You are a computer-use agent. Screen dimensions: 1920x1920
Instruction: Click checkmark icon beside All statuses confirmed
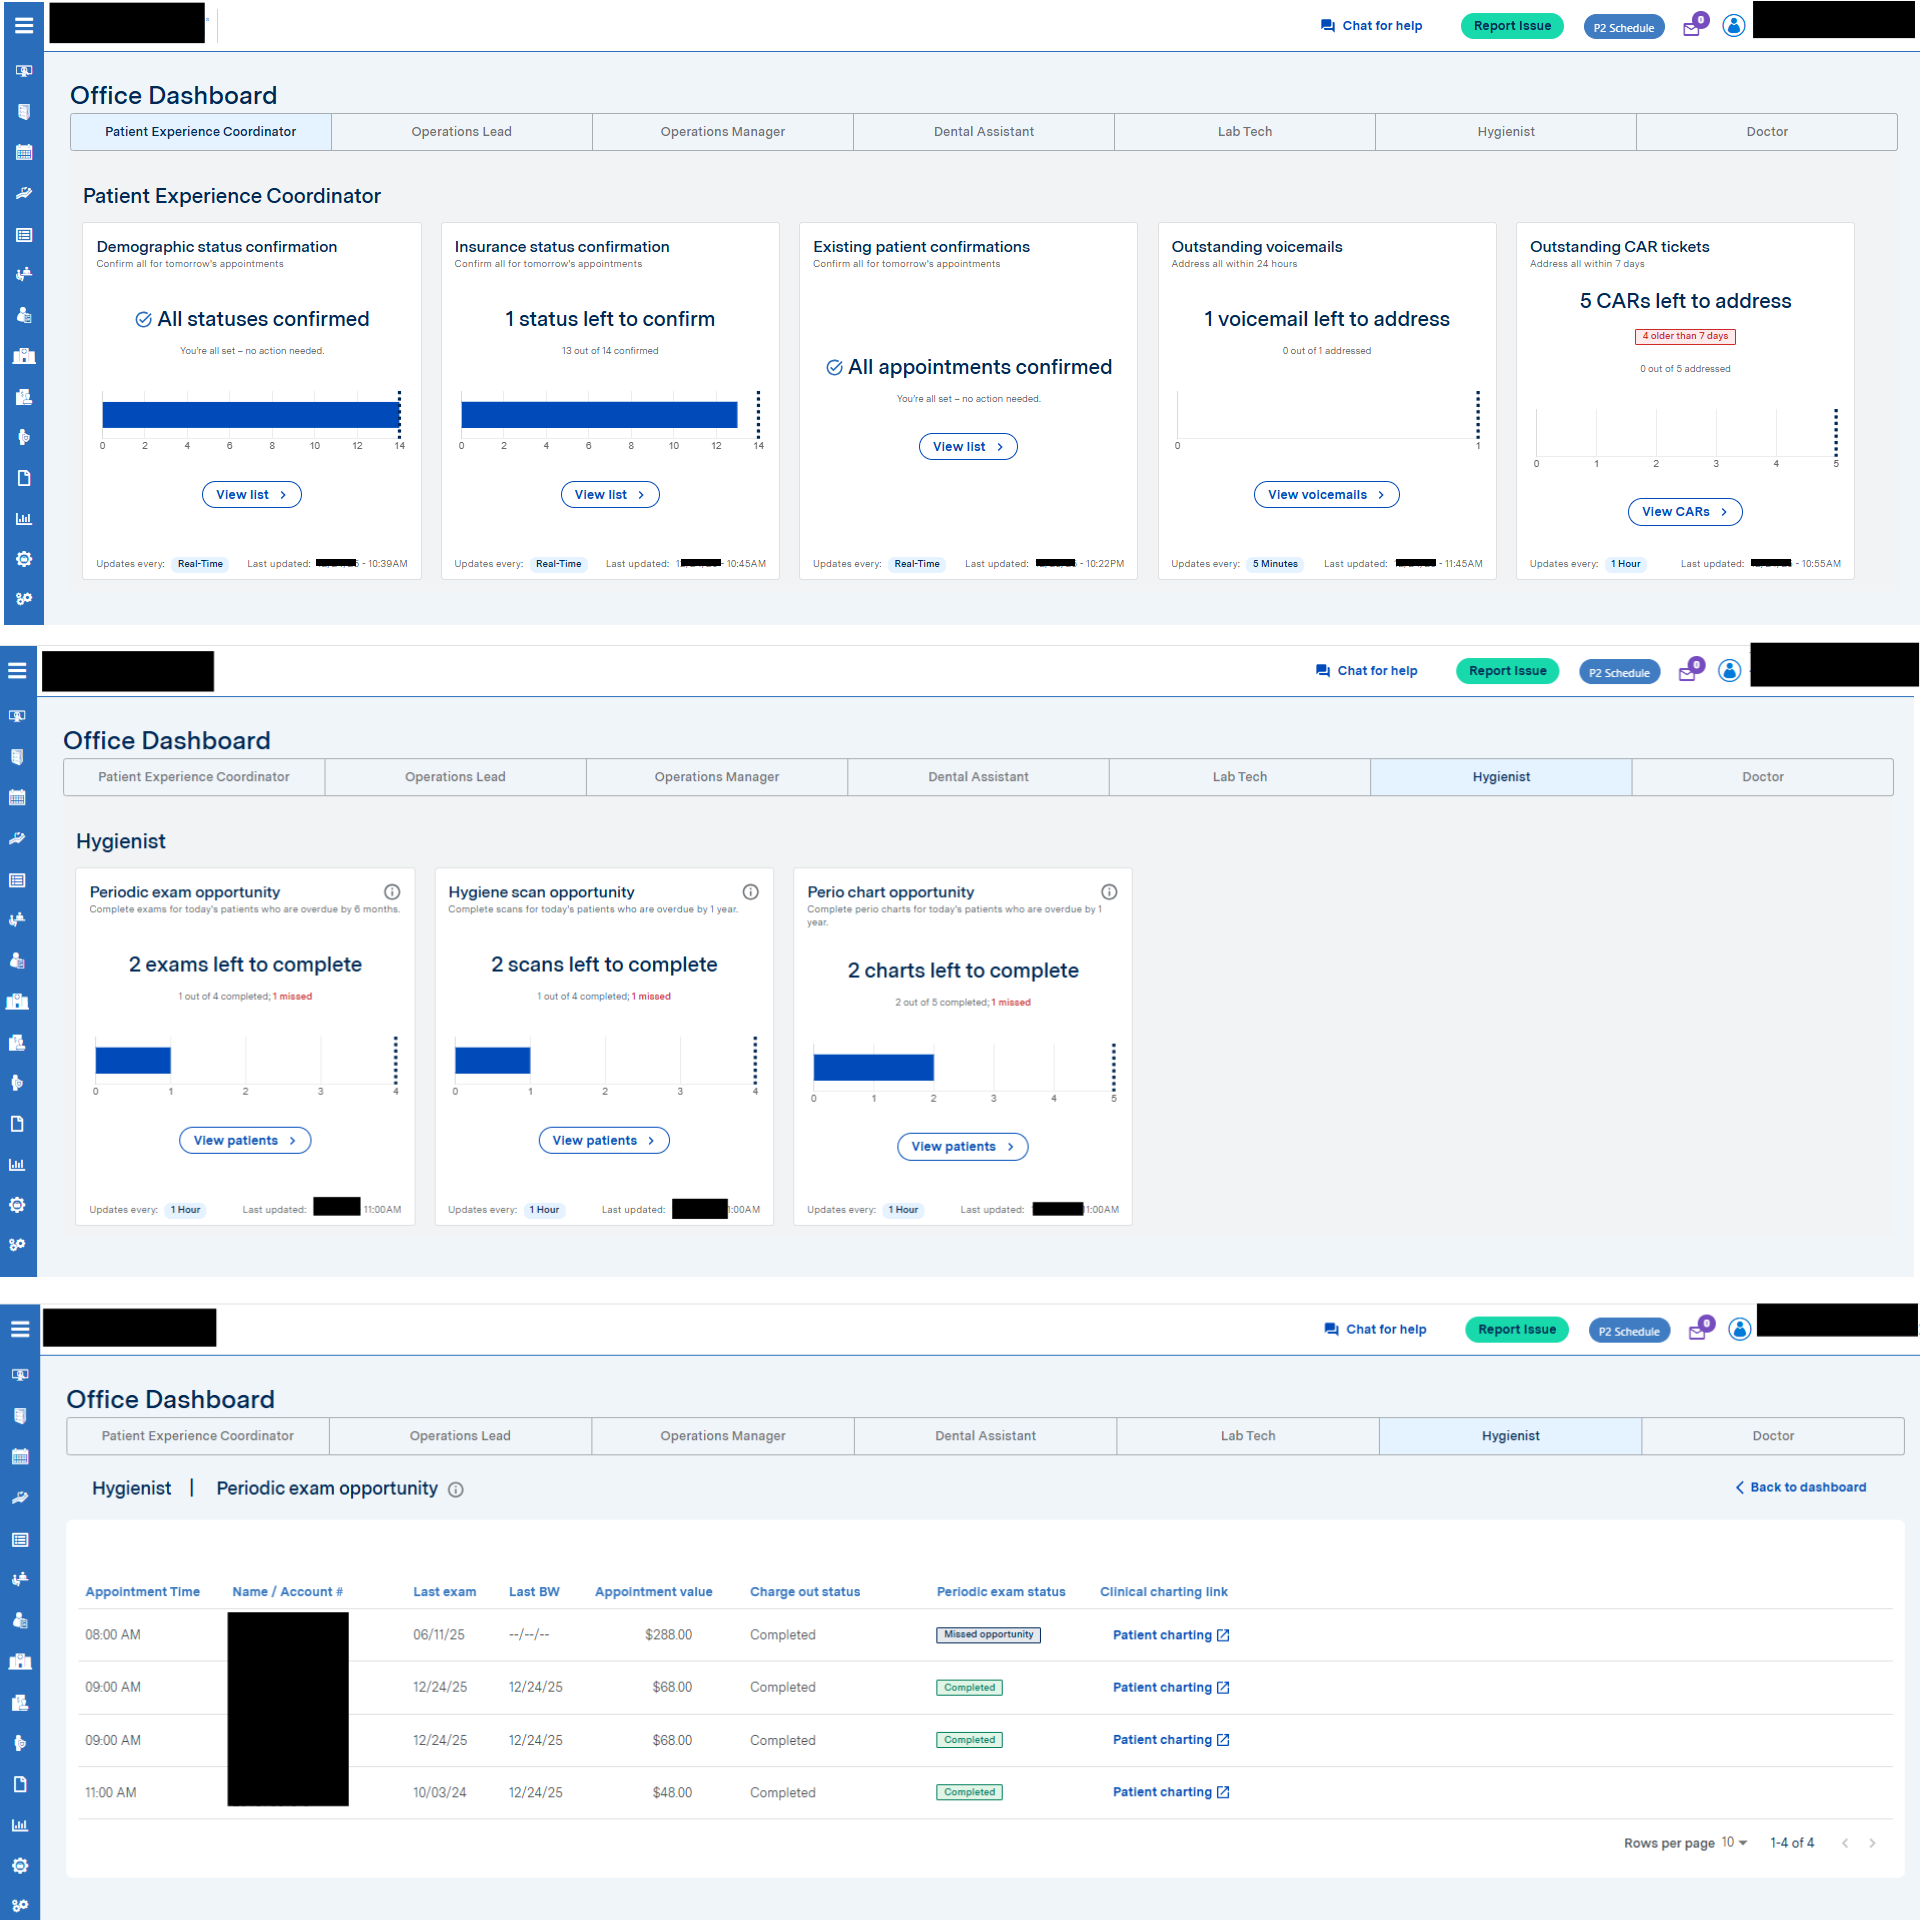click(x=143, y=319)
